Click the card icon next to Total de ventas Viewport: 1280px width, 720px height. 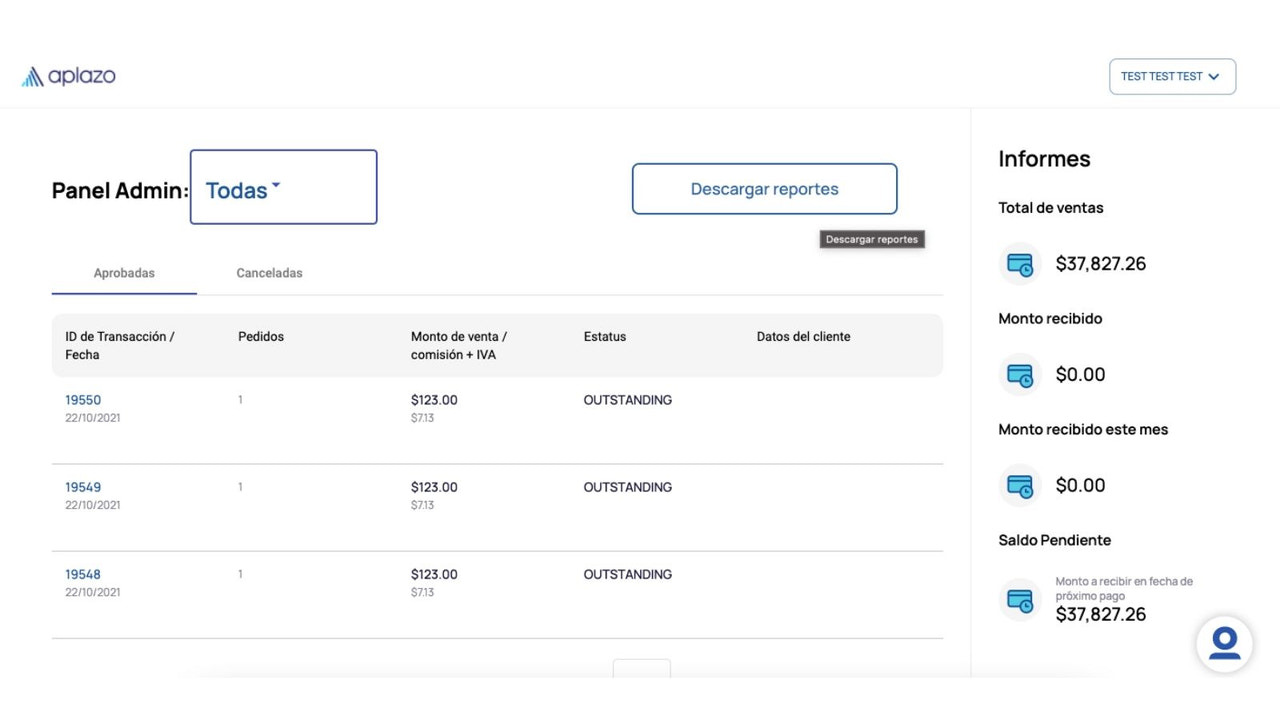point(1019,263)
